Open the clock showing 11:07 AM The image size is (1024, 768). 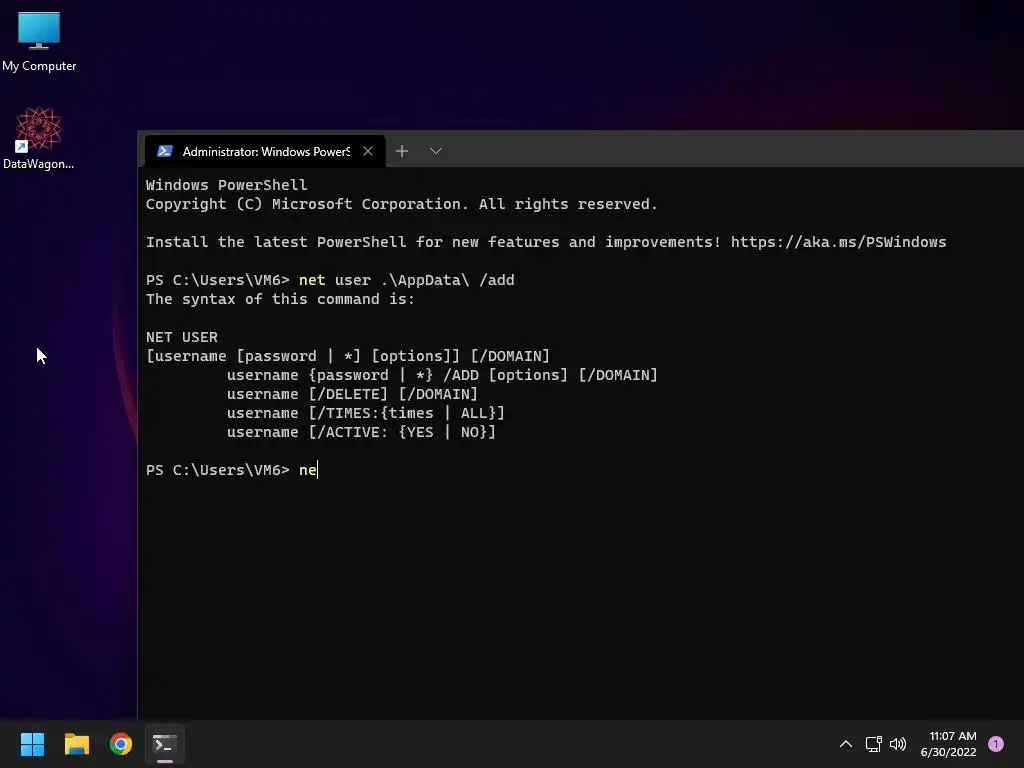click(948, 744)
